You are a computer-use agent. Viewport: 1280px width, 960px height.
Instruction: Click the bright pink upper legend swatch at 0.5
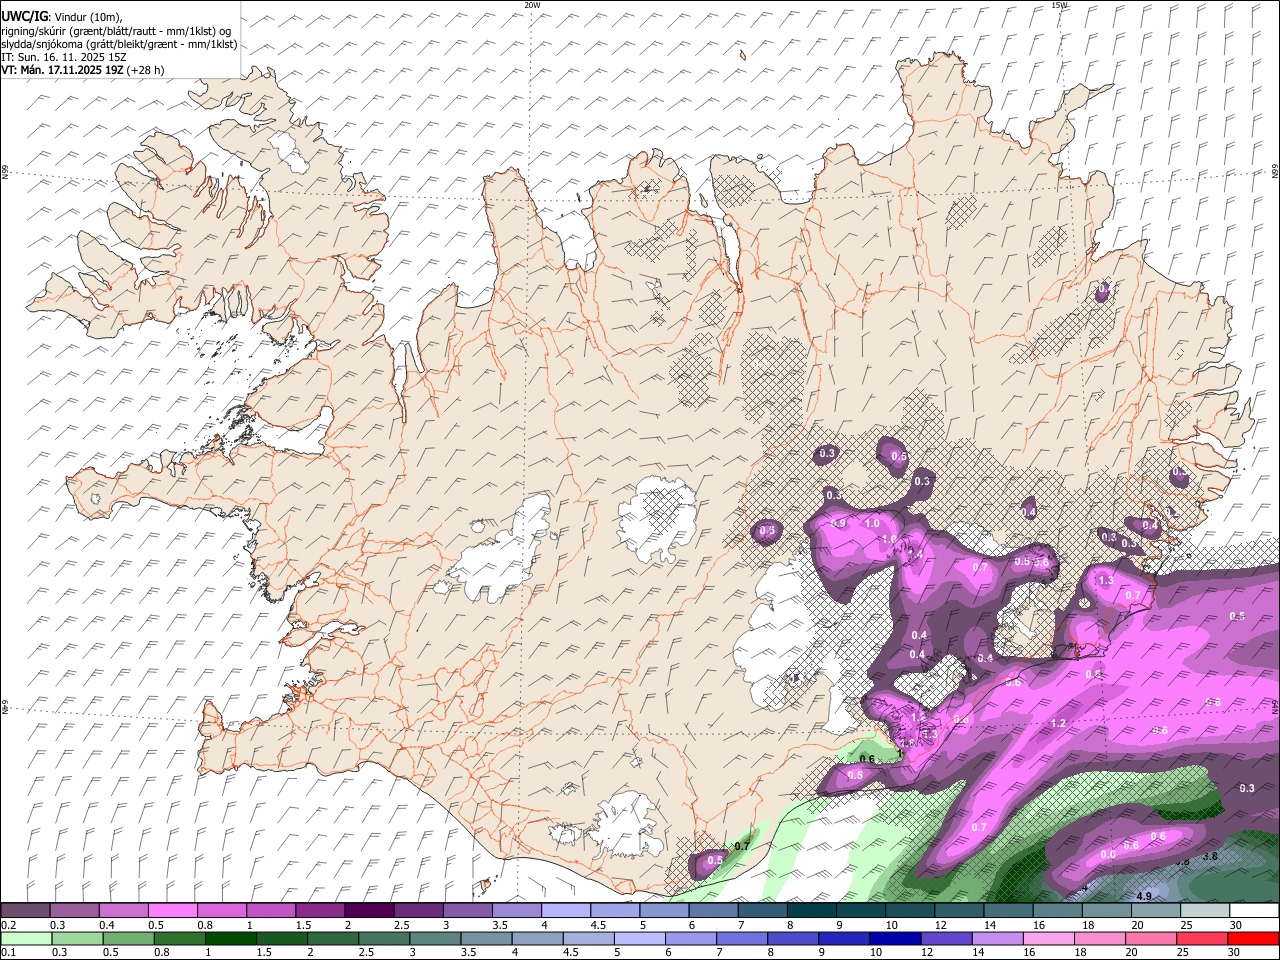pos(172,911)
